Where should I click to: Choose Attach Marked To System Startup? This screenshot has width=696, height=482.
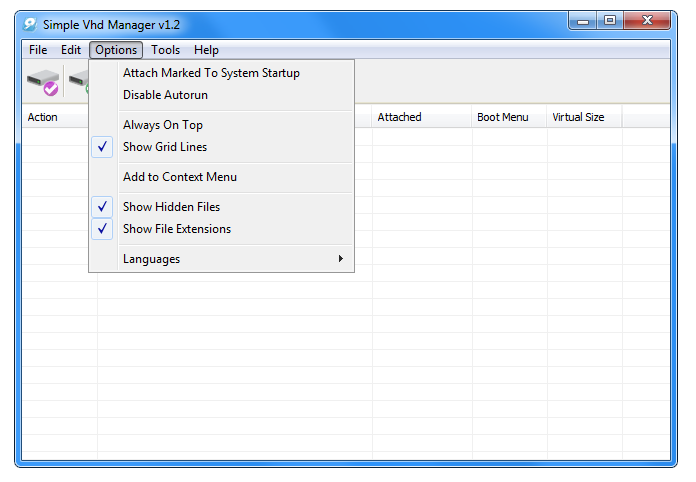coord(221,73)
